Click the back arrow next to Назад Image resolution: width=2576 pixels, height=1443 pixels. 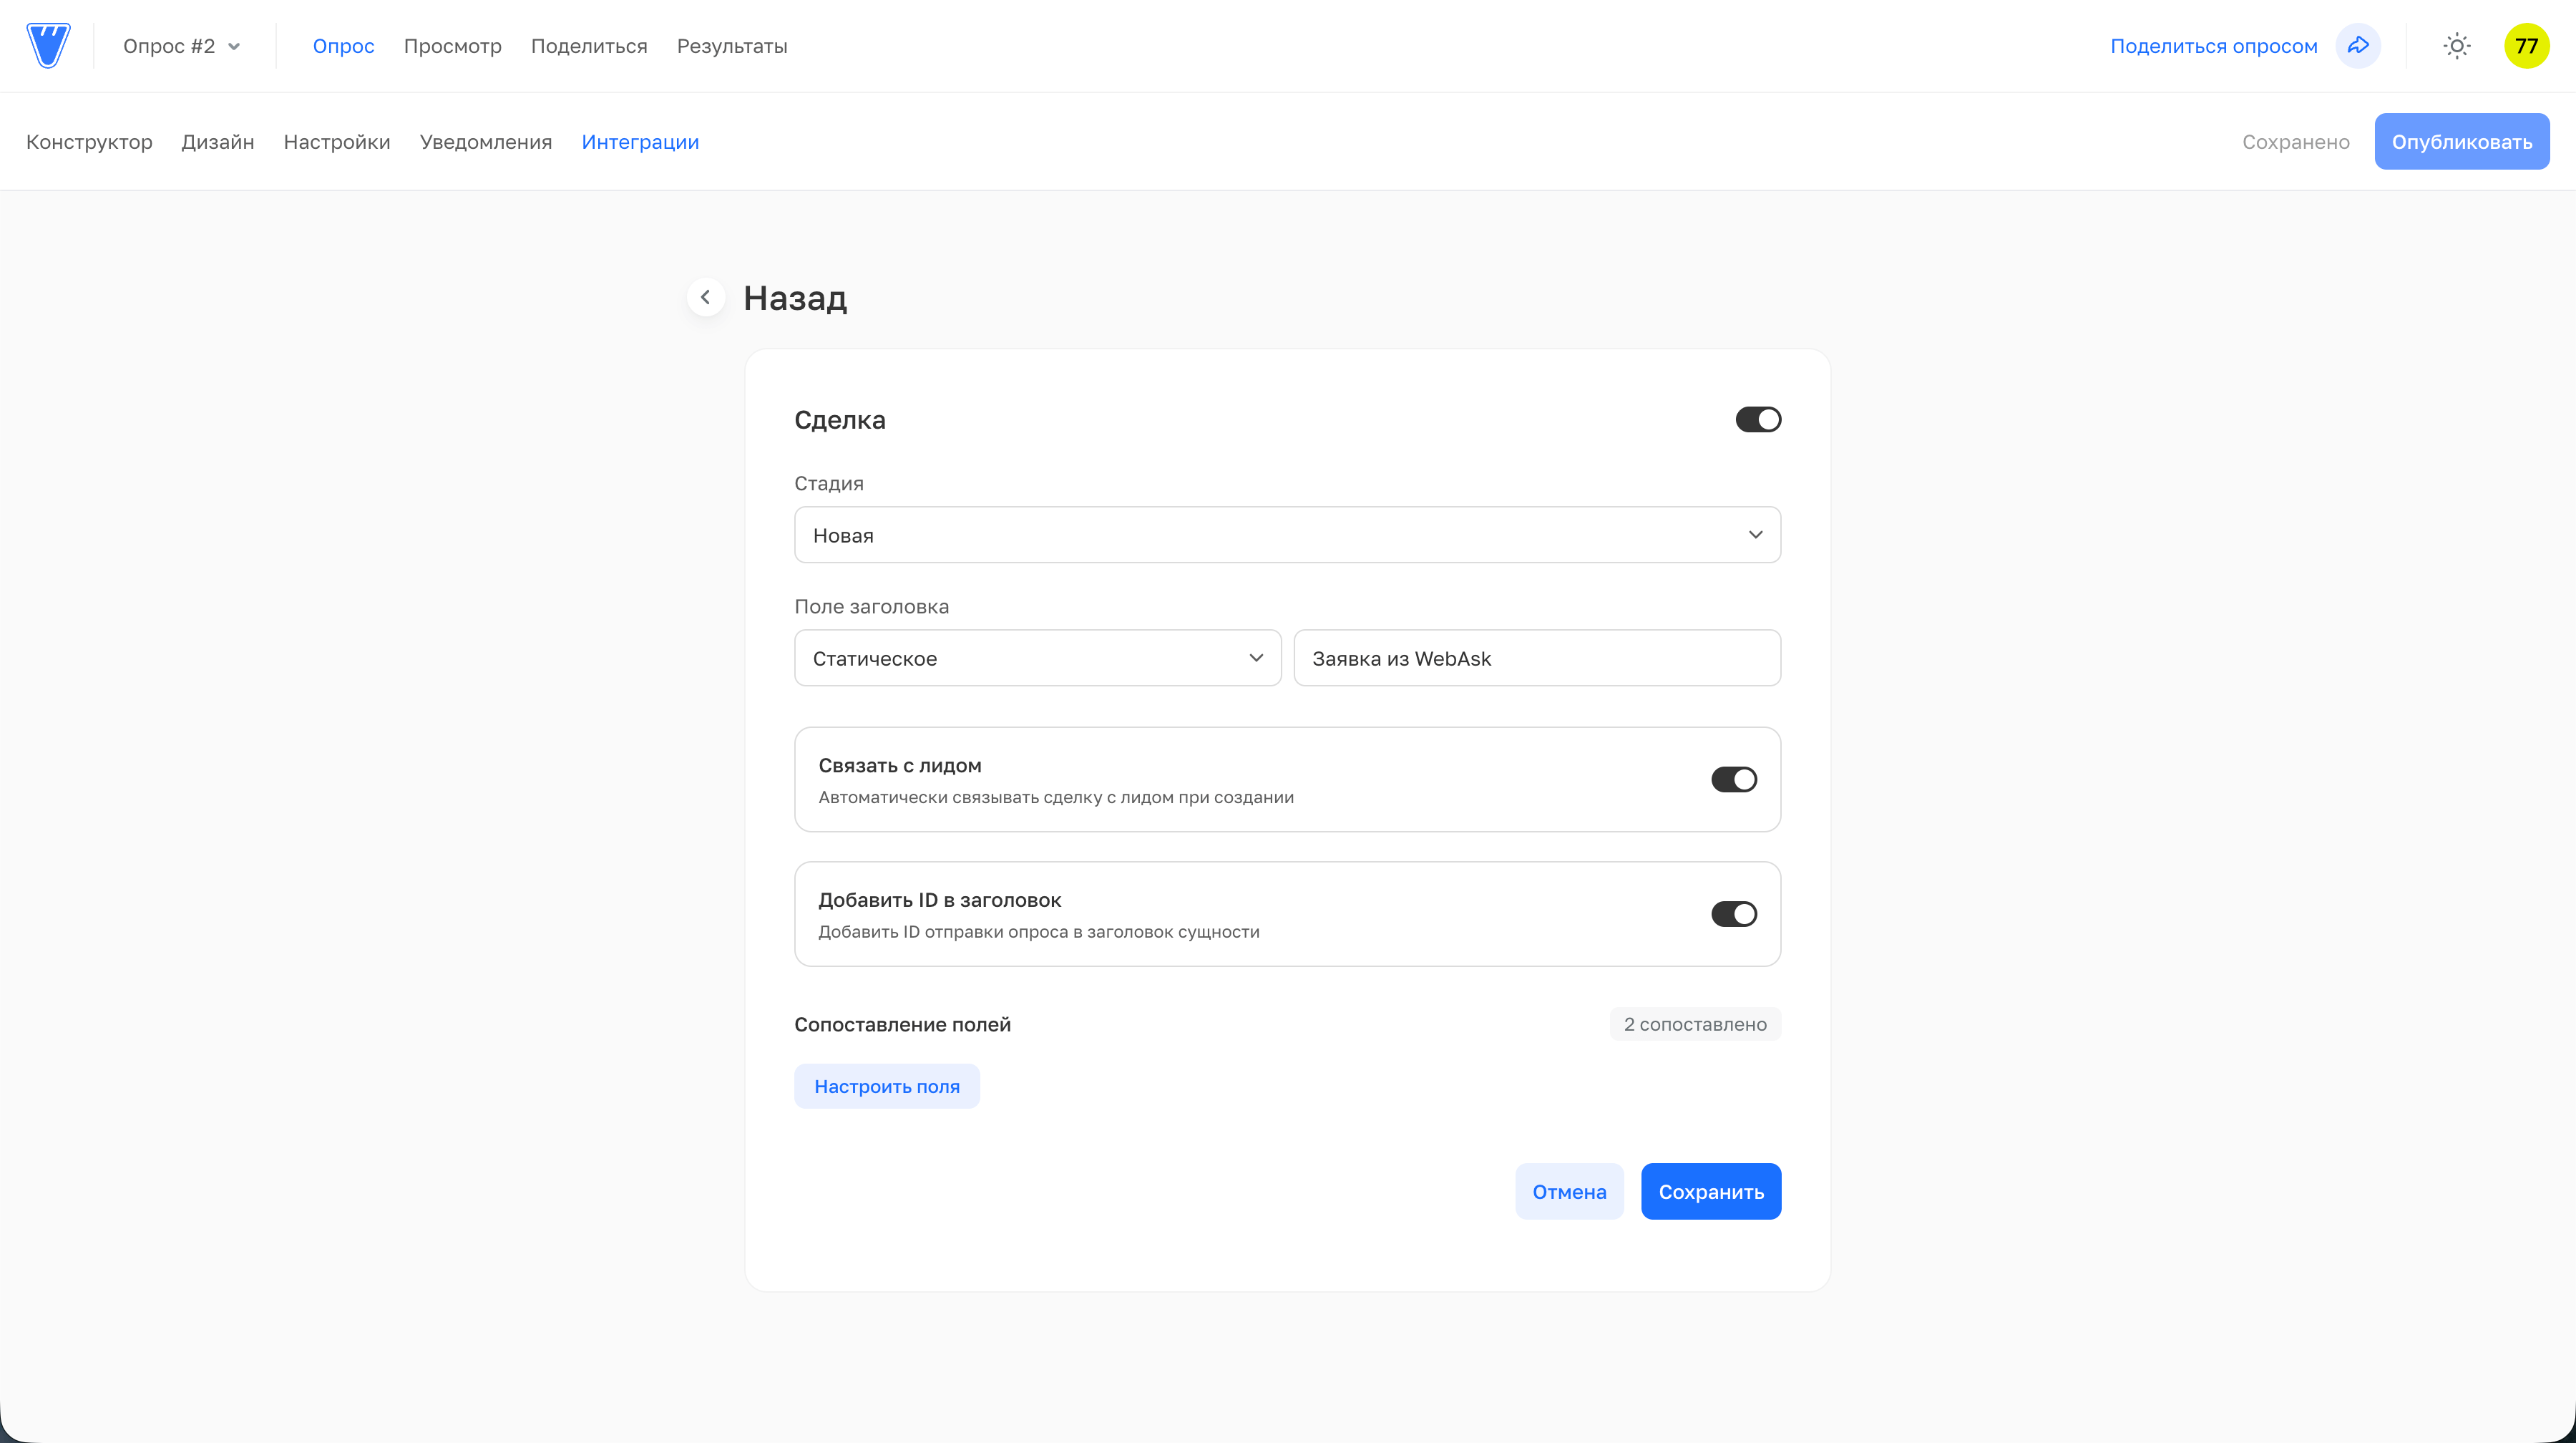pos(706,297)
